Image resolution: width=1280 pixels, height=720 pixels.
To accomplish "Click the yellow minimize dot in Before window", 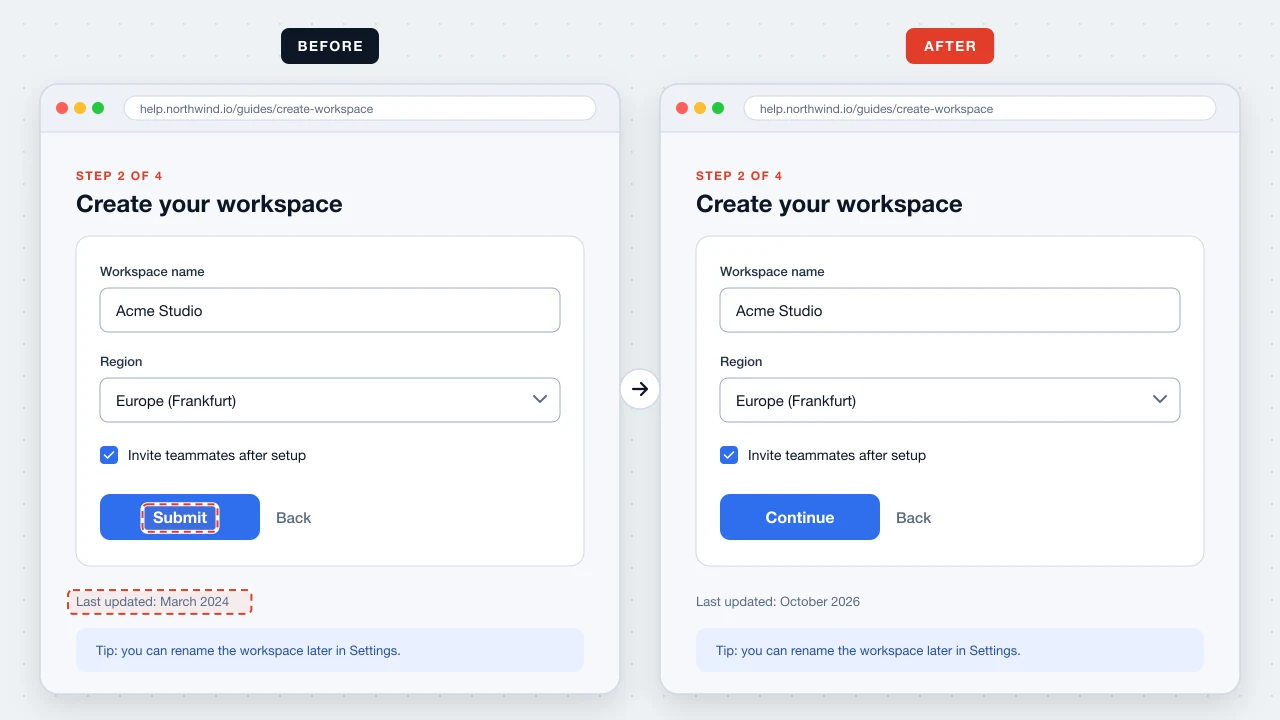I will 80,108.
